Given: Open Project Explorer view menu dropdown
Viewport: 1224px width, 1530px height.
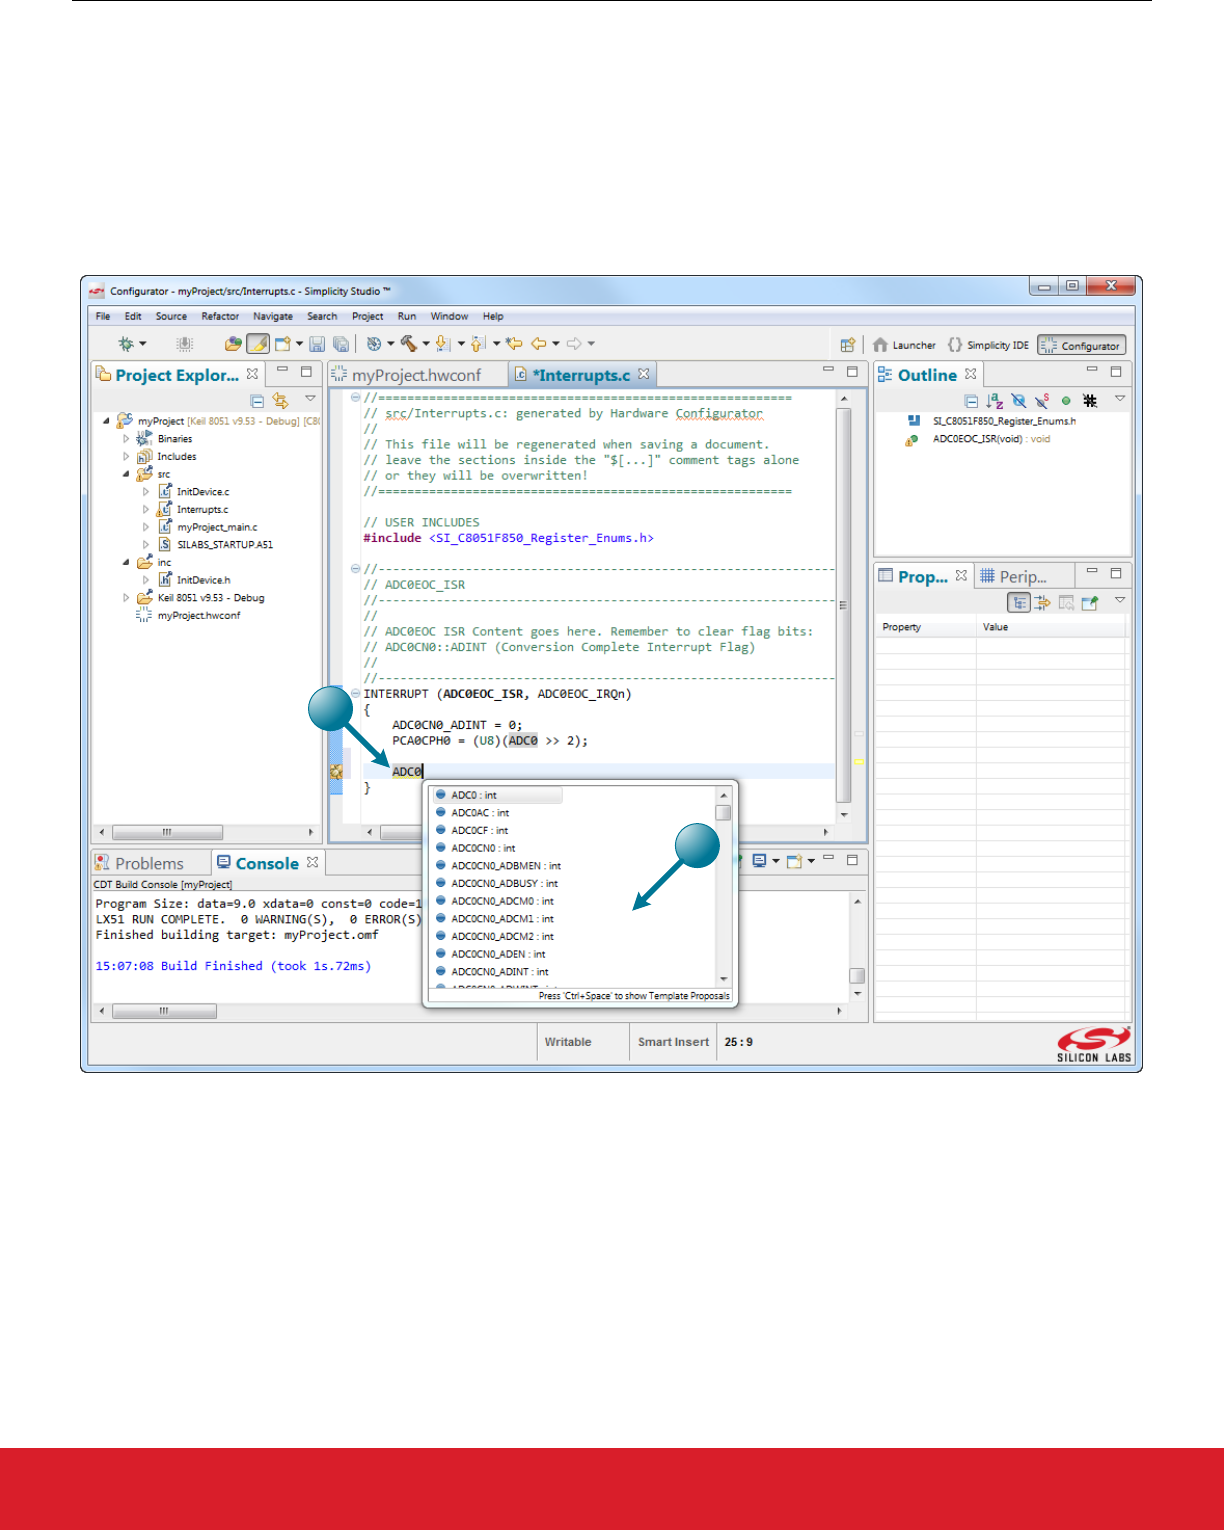Looking at the screenshot, I should pos(310,399).
